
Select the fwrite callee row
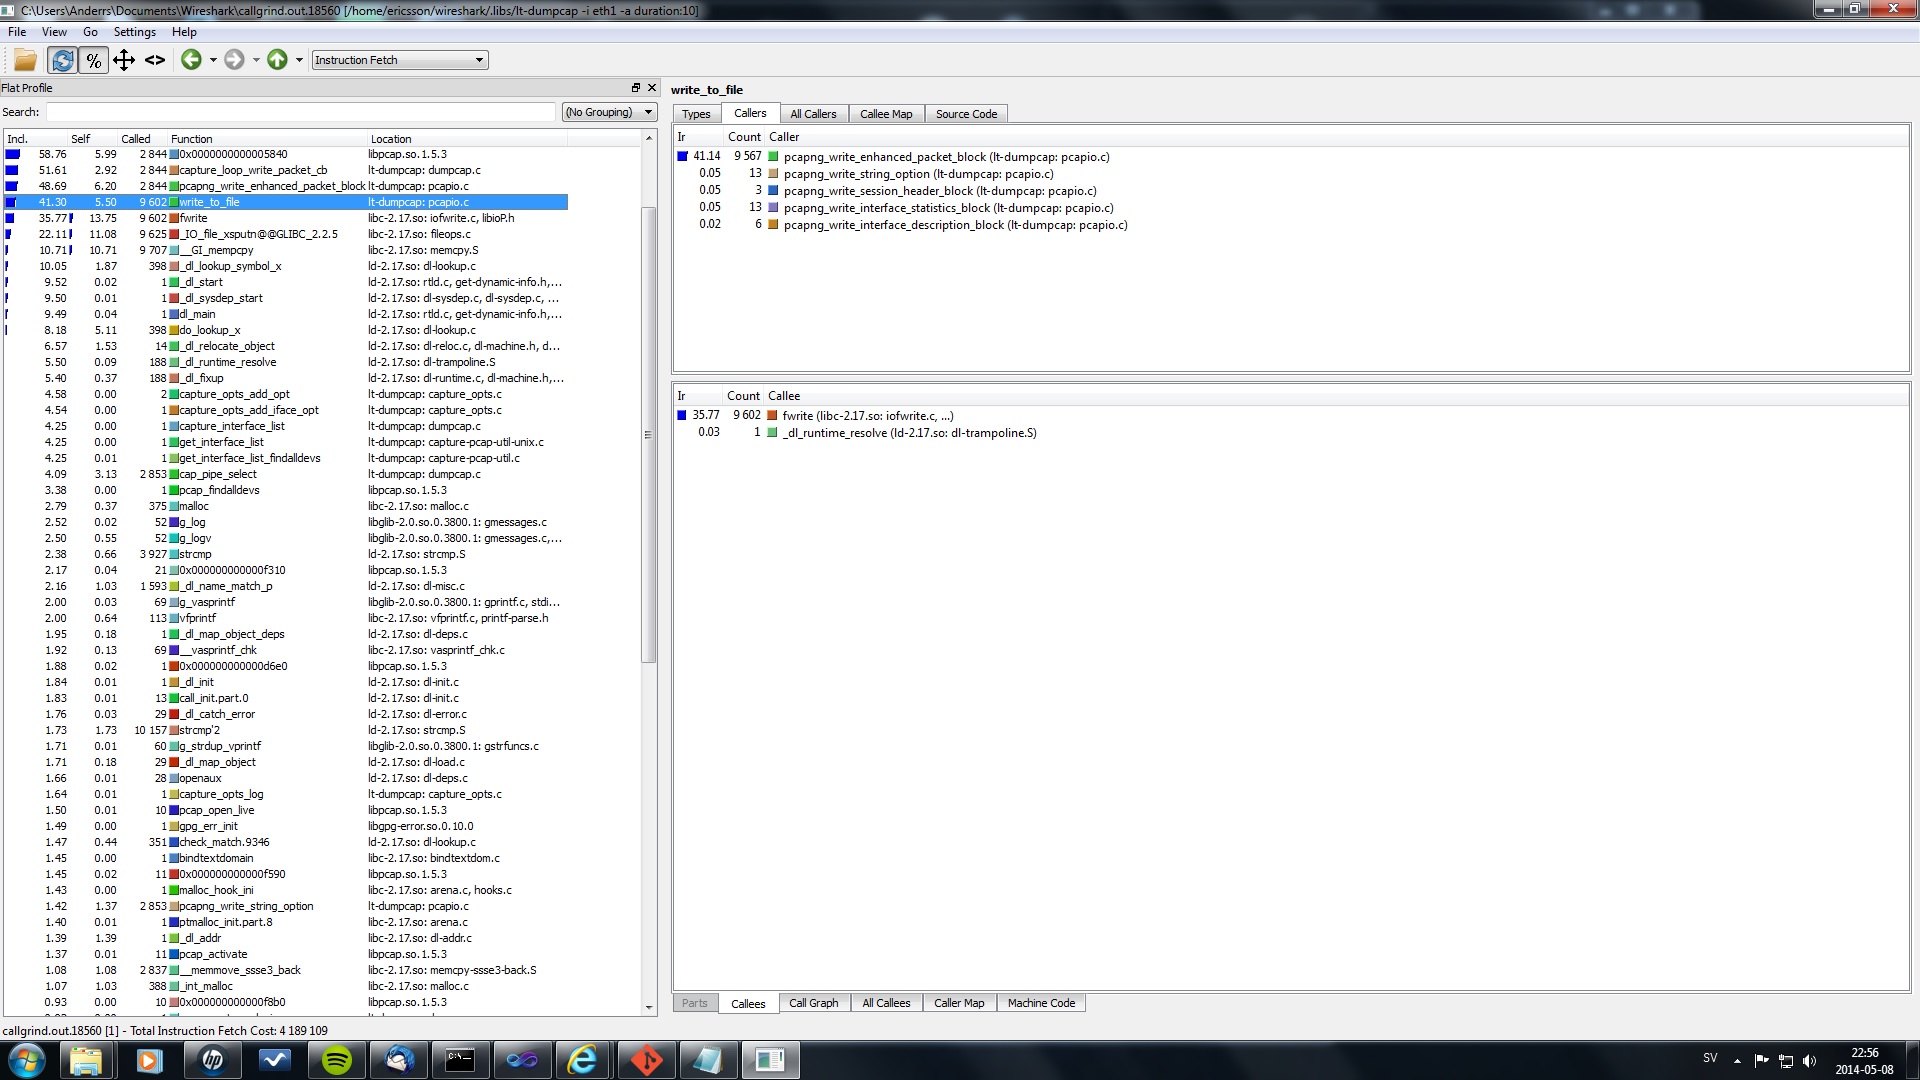coord(866,416)
